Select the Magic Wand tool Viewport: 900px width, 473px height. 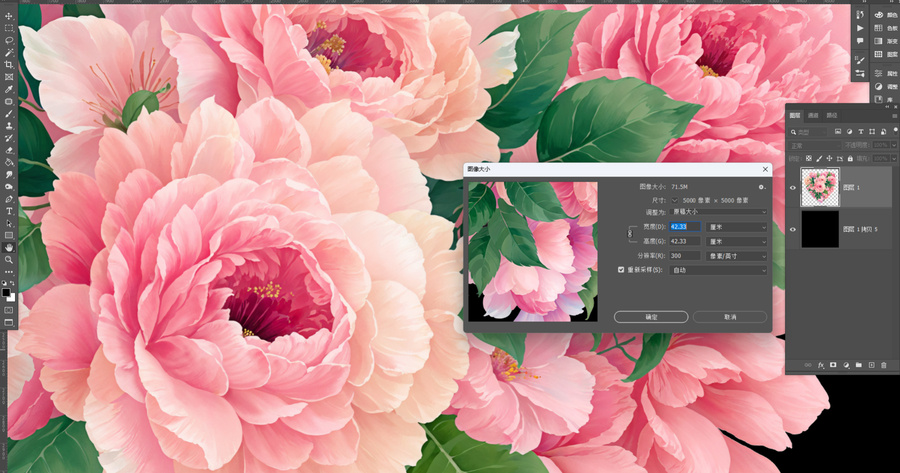point(9,52)
